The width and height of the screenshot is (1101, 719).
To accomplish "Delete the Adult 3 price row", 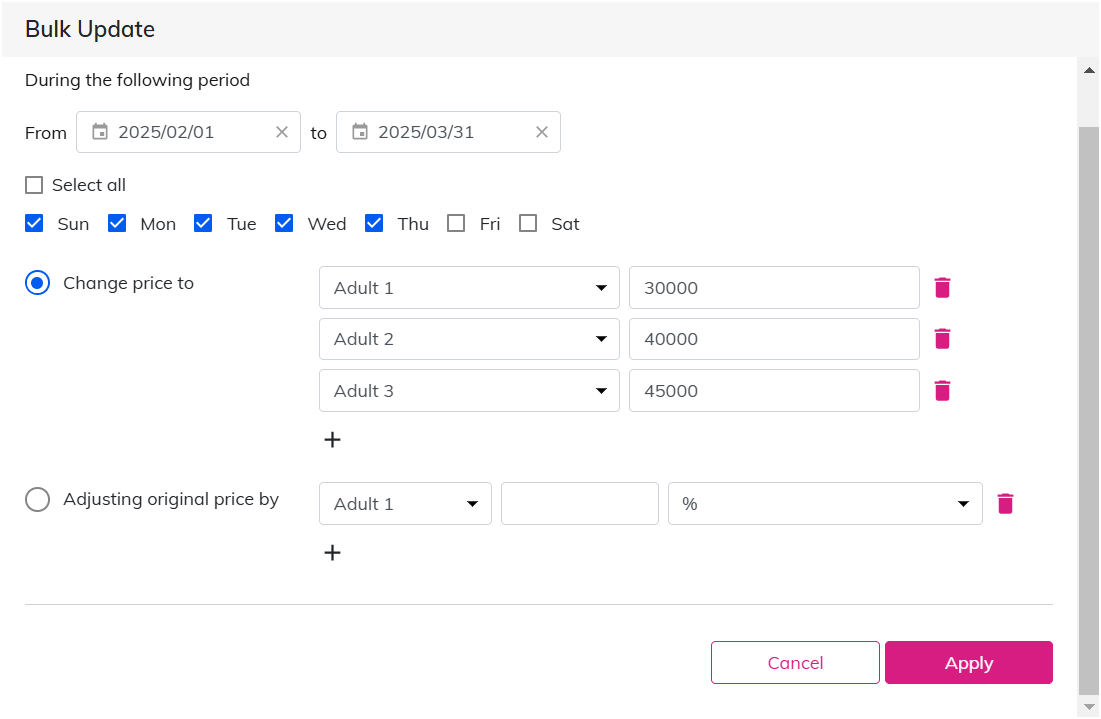I will click(x=942, y=391).
